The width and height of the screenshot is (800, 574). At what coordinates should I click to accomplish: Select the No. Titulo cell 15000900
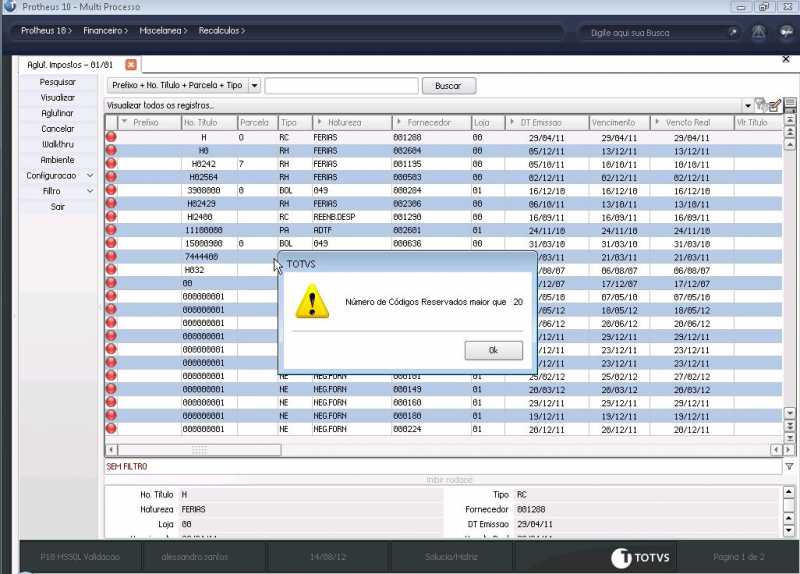point(209,243)
